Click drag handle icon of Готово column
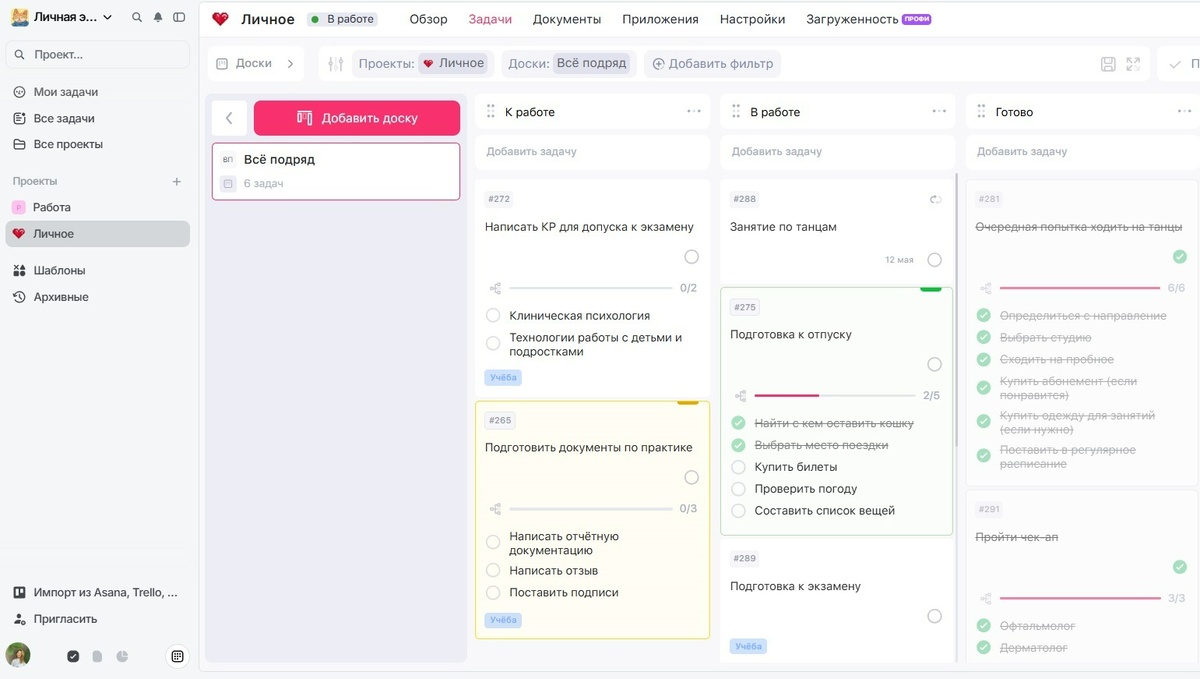1200x679 pixels. [981, 112]
